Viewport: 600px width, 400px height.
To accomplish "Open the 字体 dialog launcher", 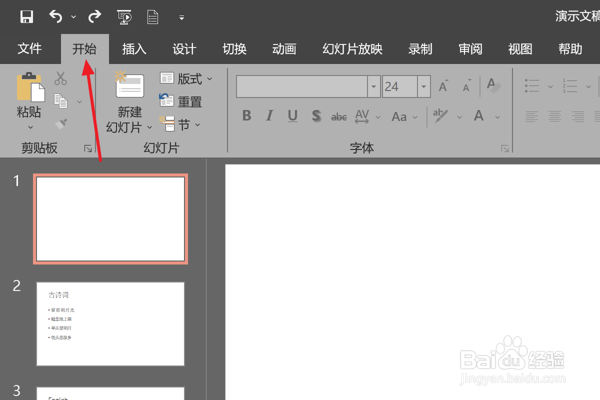I will point(505,149).
